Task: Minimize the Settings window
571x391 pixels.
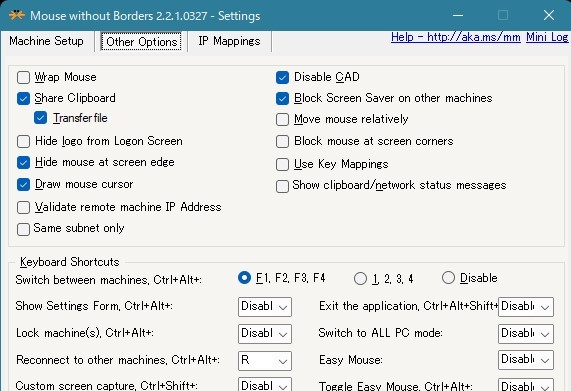Action: click(x=458, y=15)
